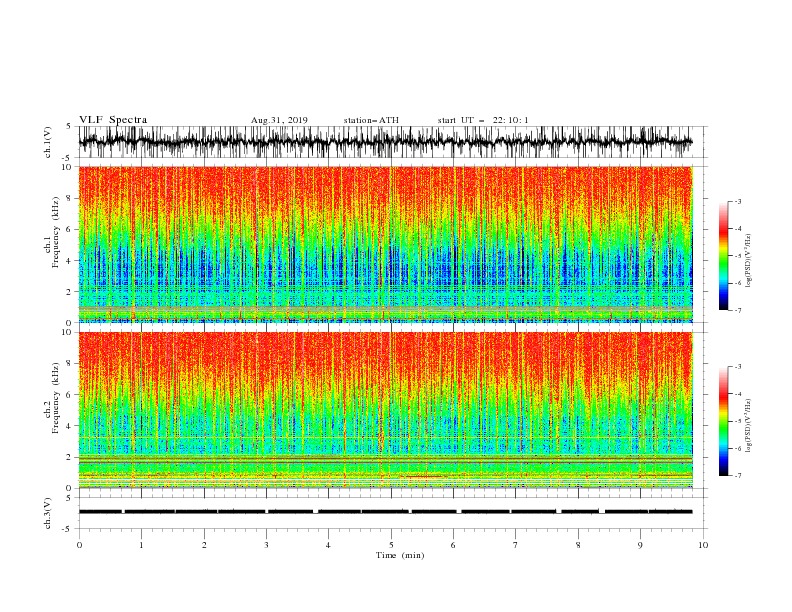Click time axis tick label 0
Screen dimensions: 792x612
pyautogui.click(x=79, y=545)
